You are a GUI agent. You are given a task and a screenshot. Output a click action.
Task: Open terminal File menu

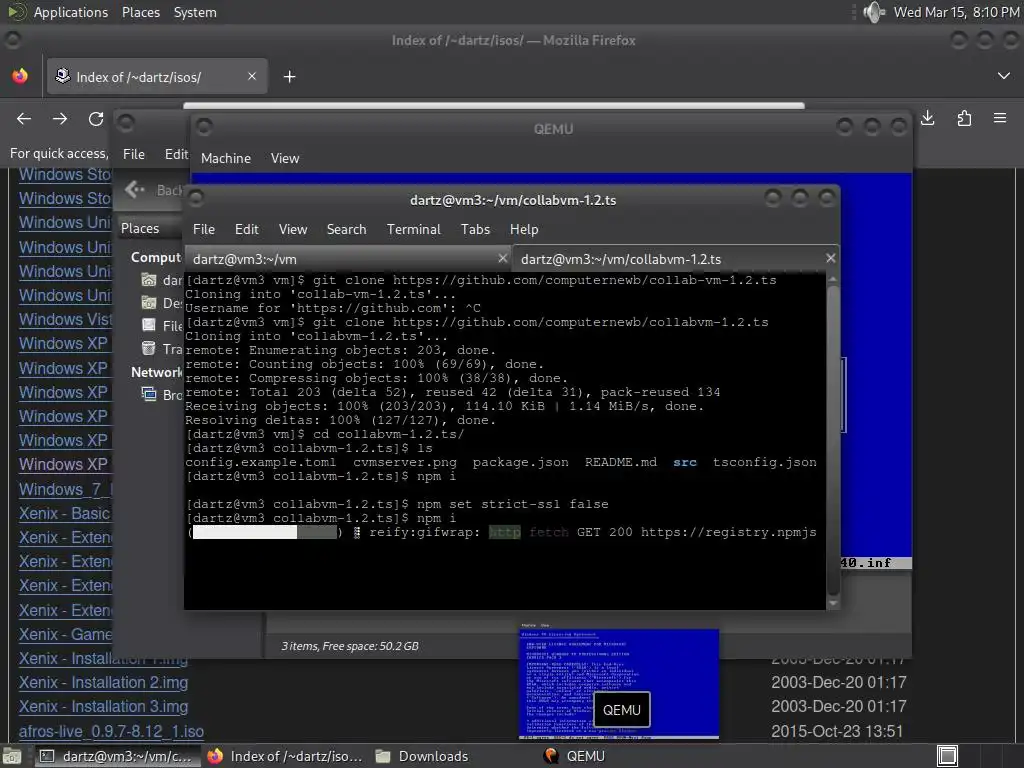(204, 229)
